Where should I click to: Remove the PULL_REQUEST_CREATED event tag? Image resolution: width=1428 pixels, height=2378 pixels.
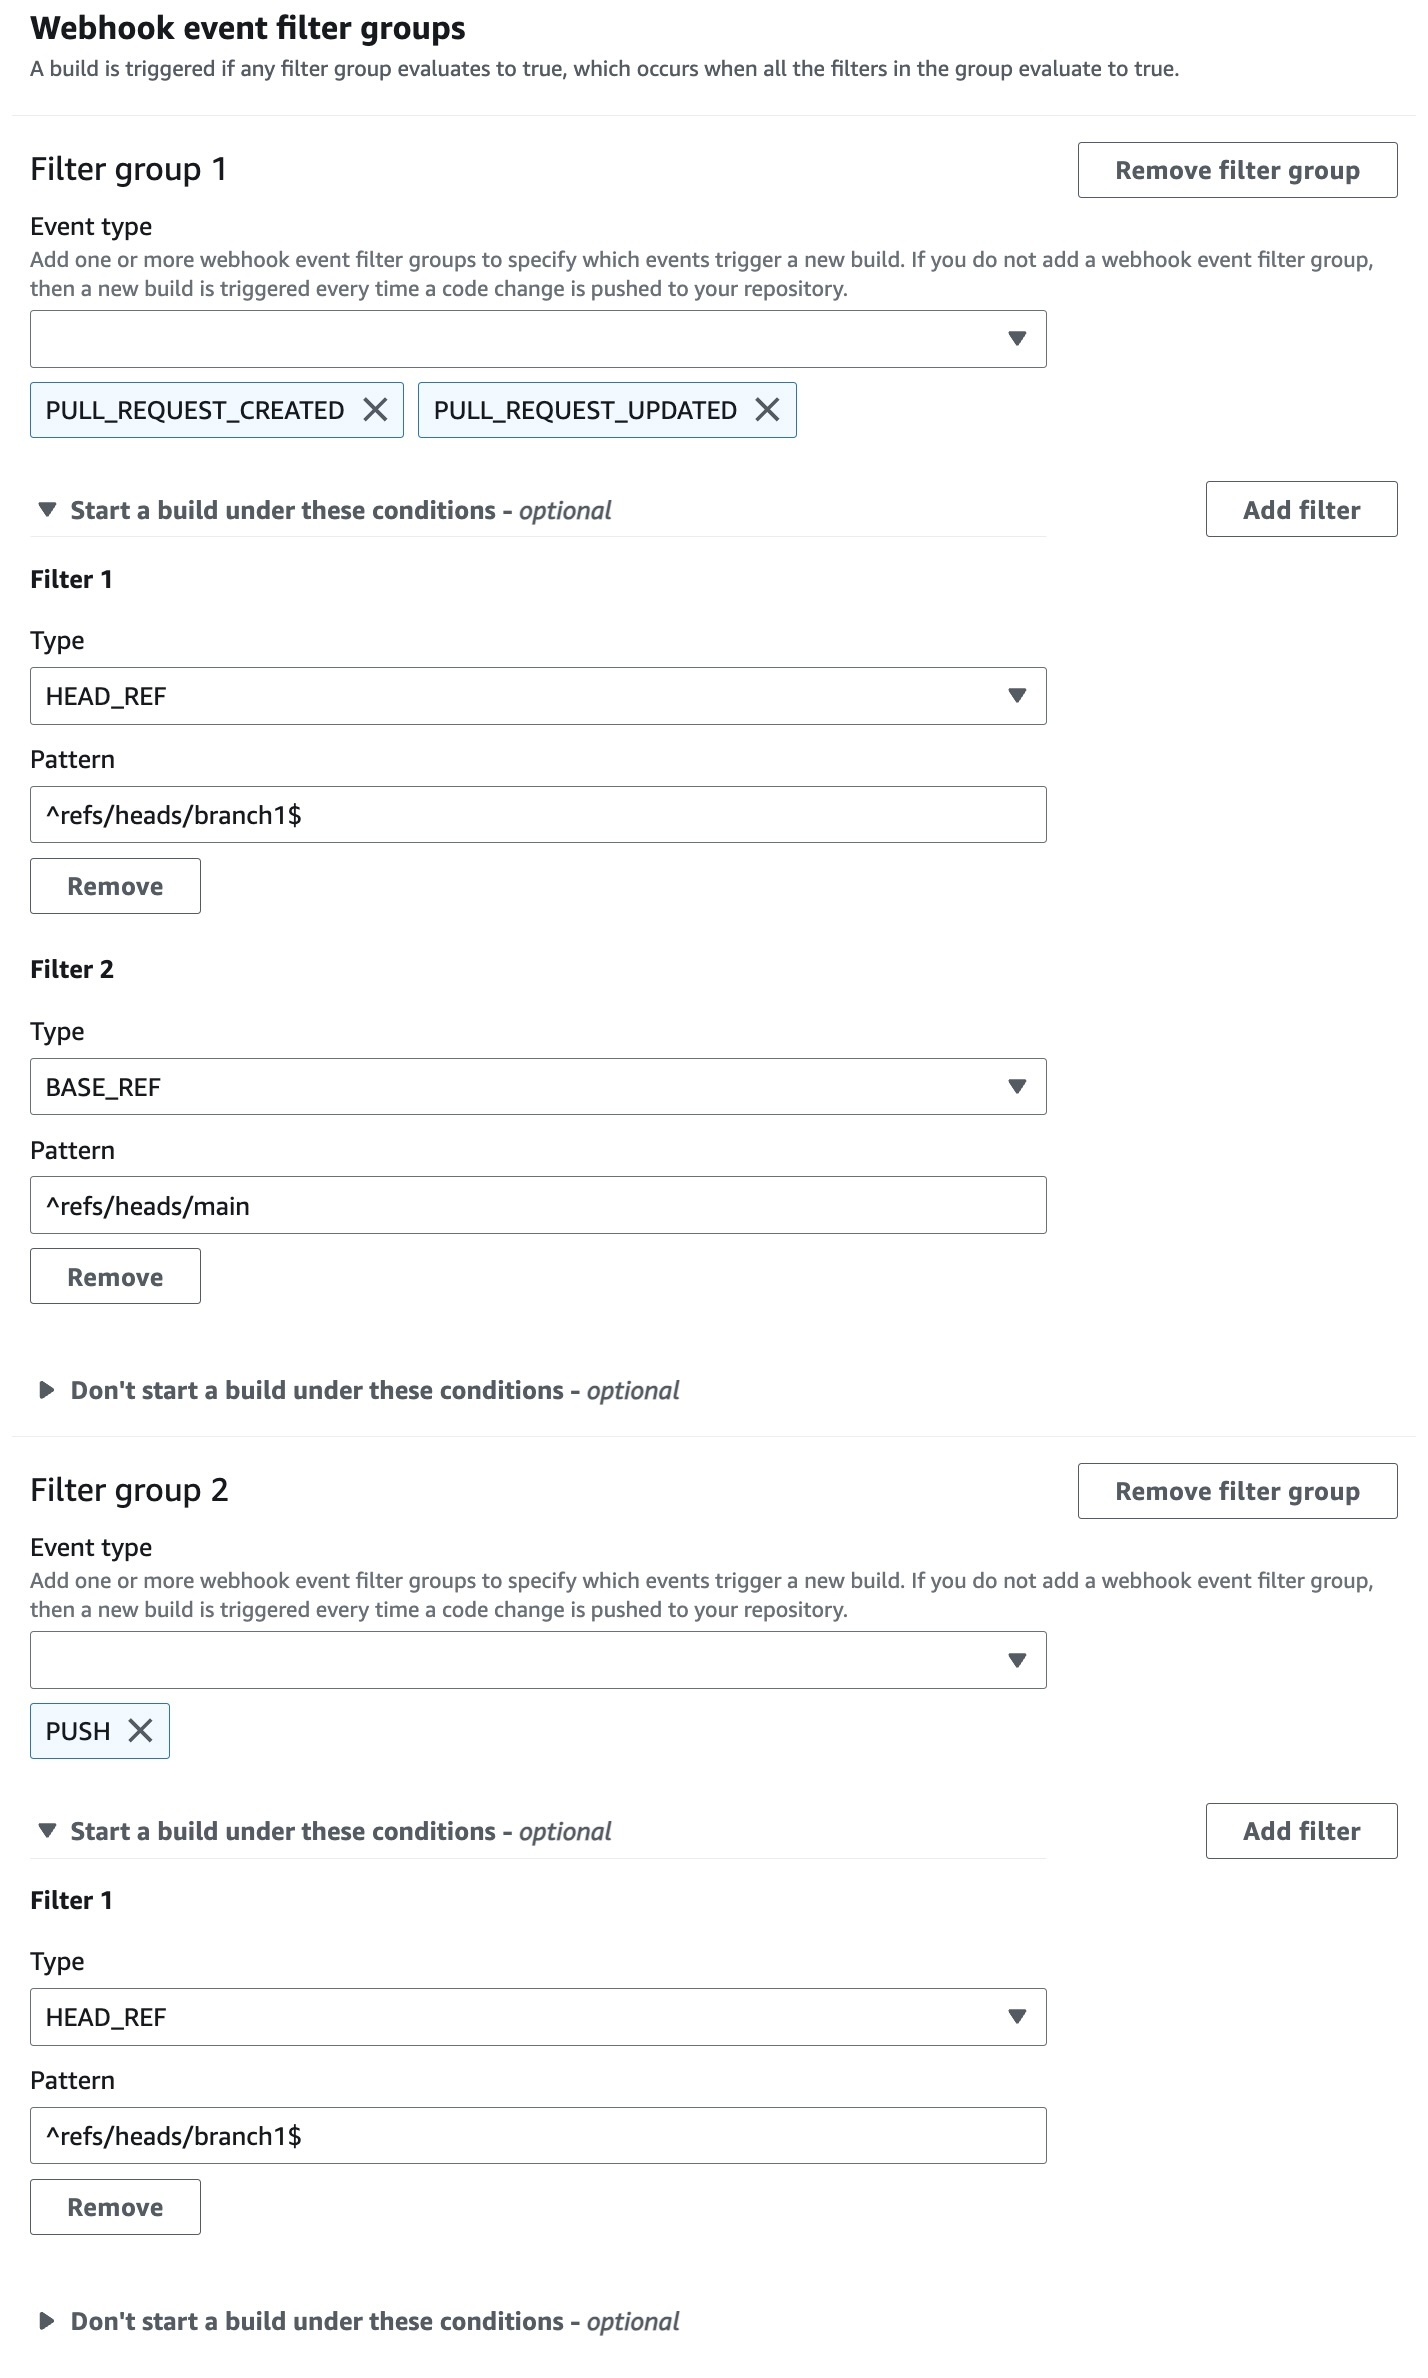375,410
